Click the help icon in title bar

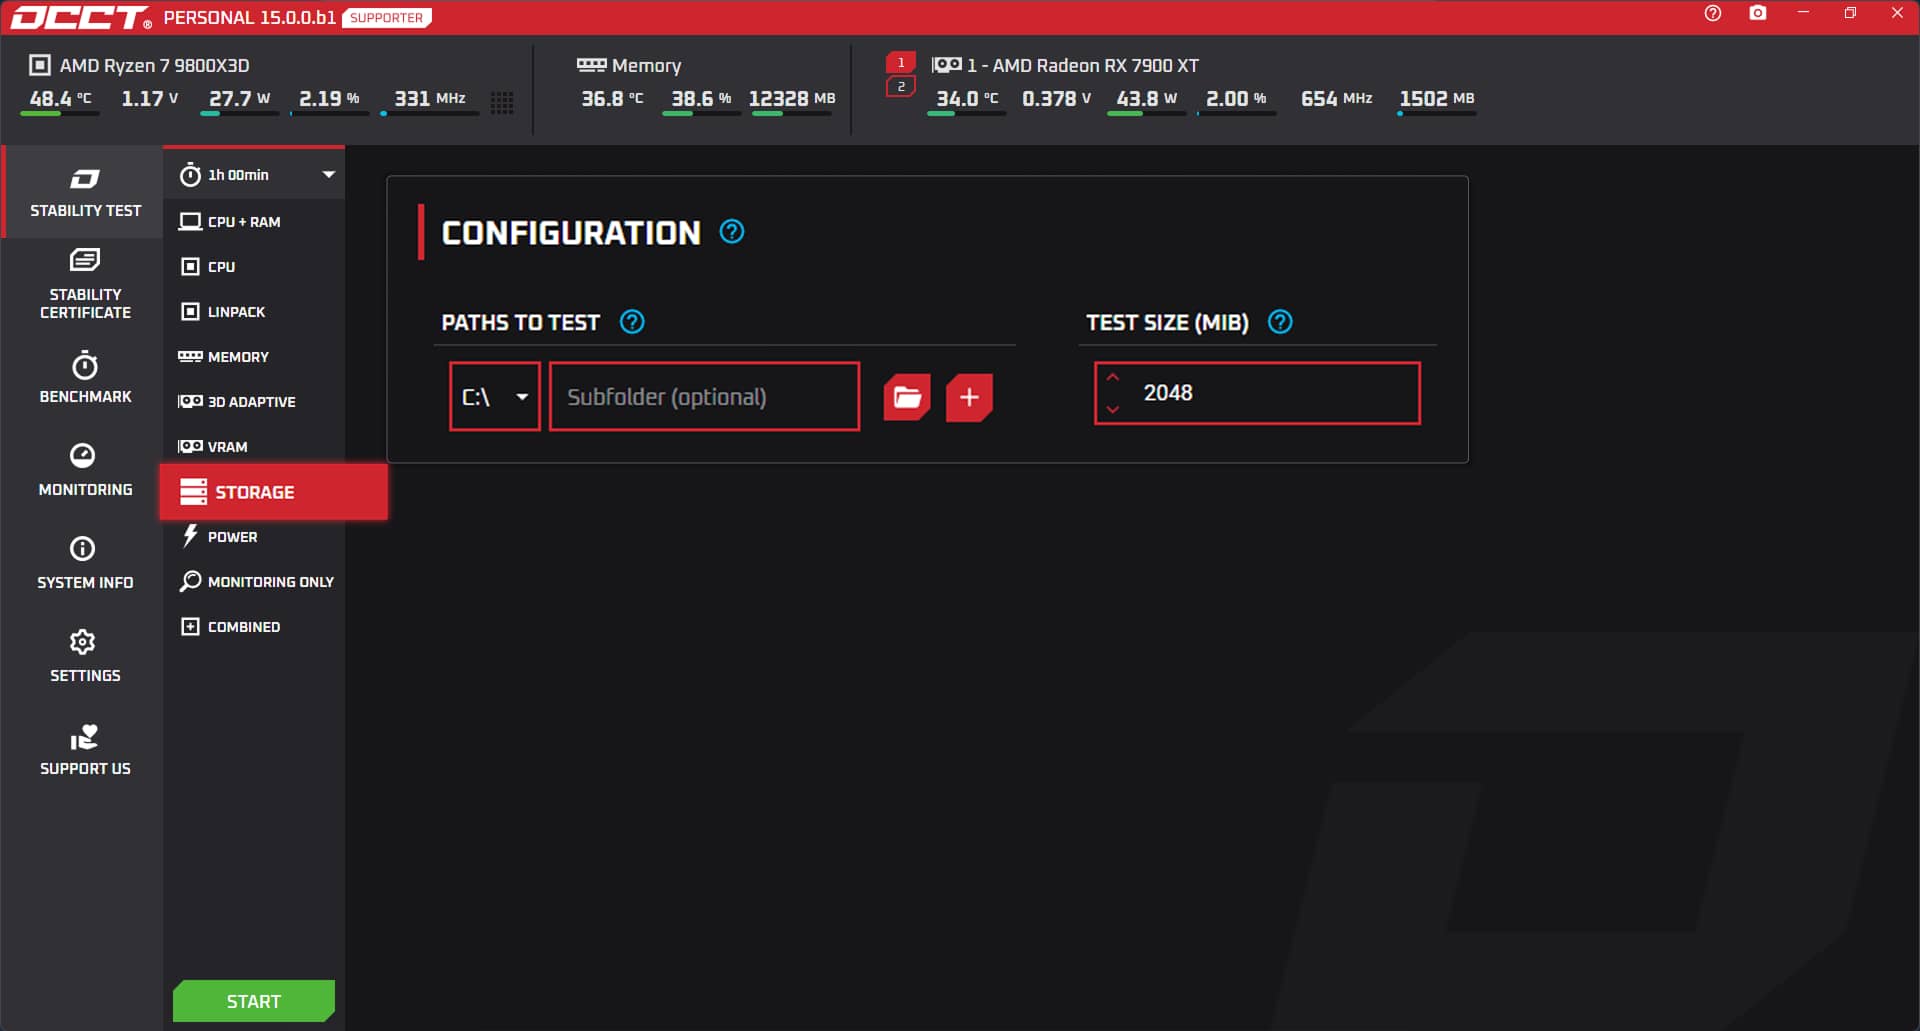tap(1713, 14)
